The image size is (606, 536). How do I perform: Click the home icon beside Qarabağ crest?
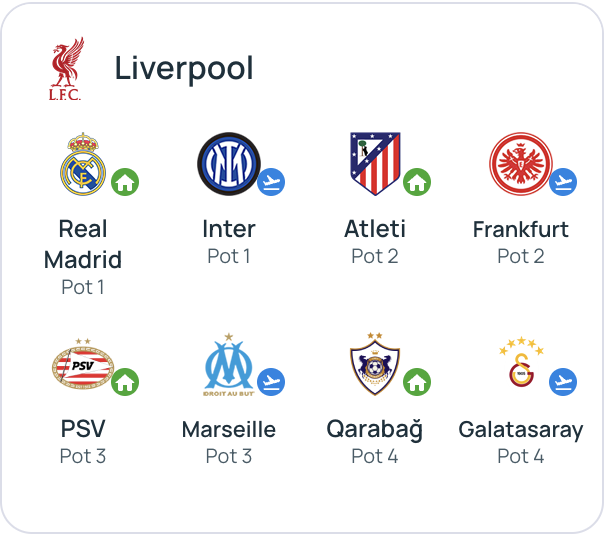pos(417,382)
